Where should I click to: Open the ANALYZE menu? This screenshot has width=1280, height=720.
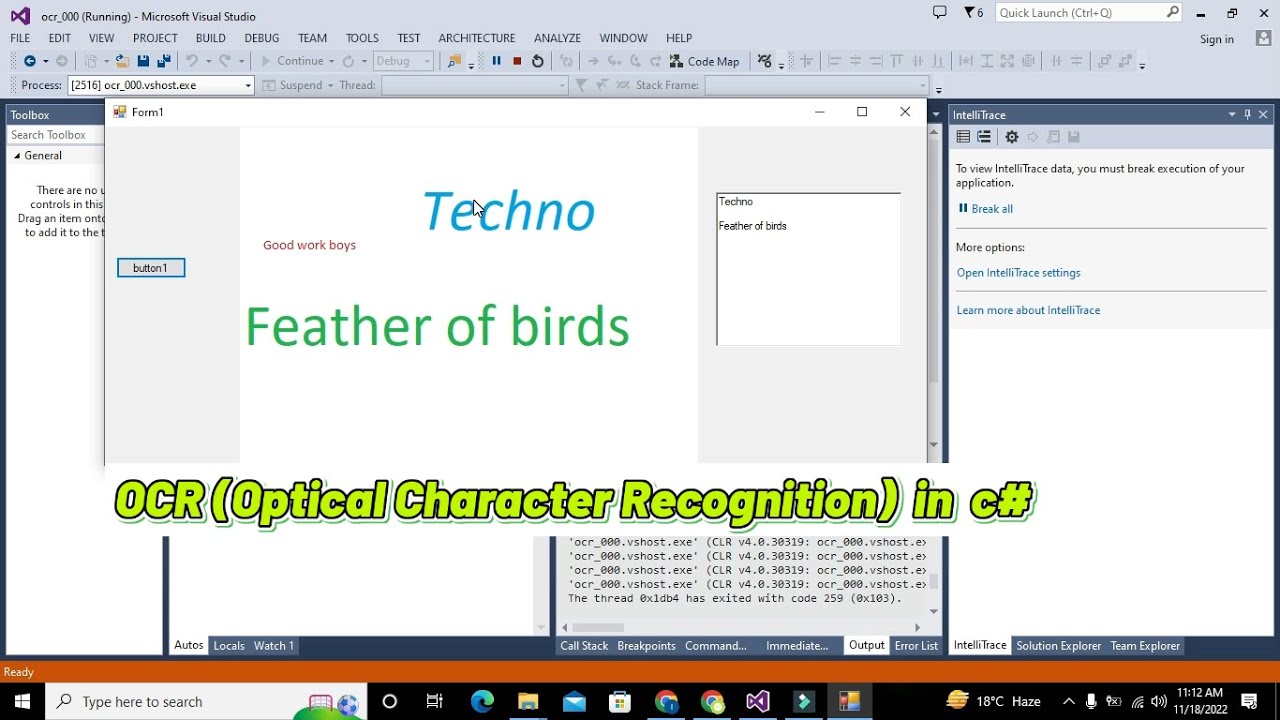558,38
